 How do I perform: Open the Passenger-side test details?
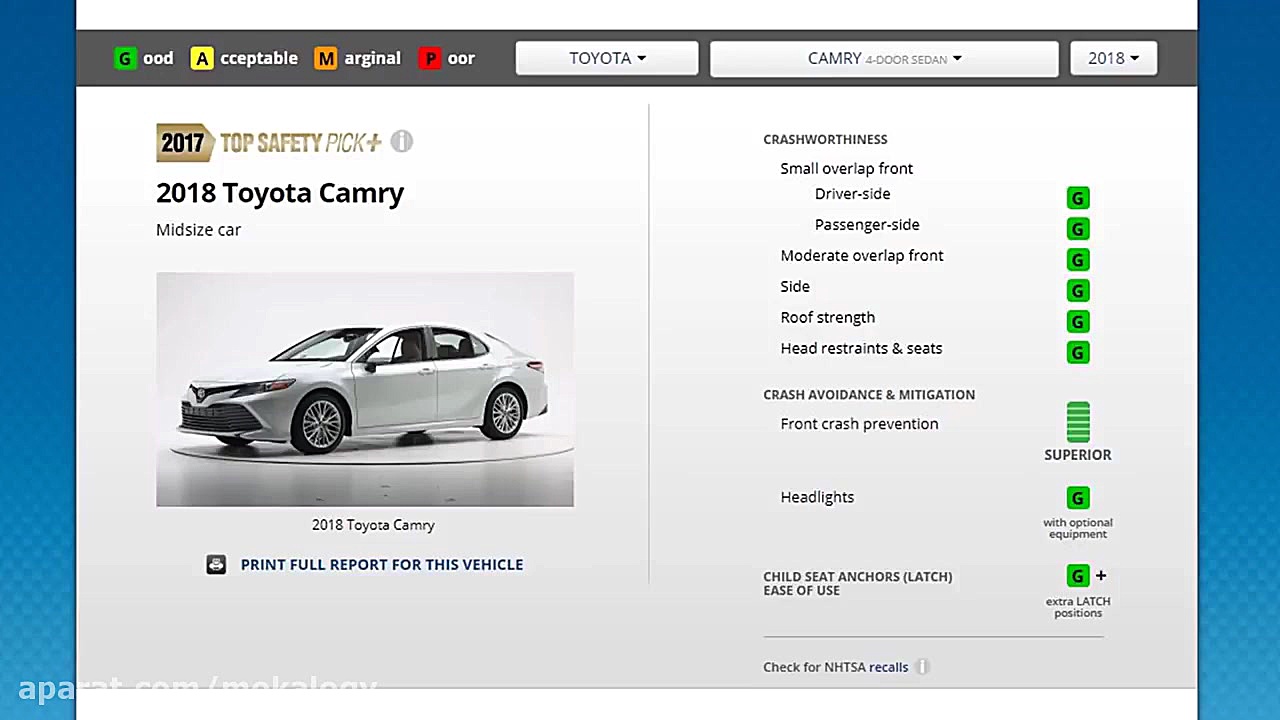click(867, 225)
